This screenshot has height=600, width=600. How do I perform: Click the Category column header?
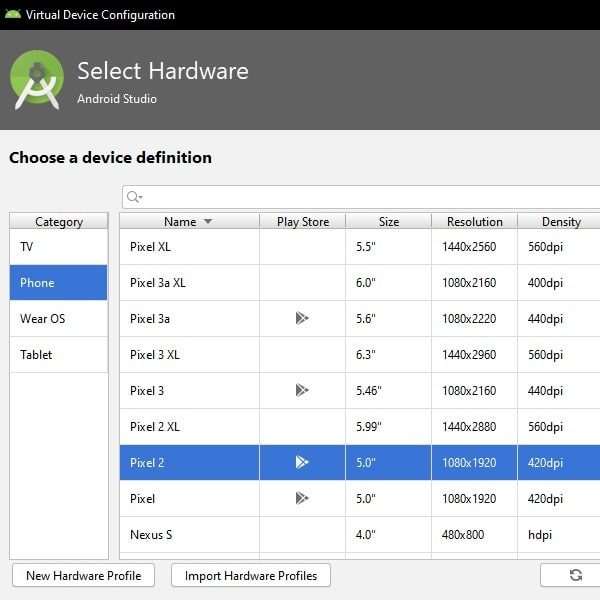pos(59,221)
